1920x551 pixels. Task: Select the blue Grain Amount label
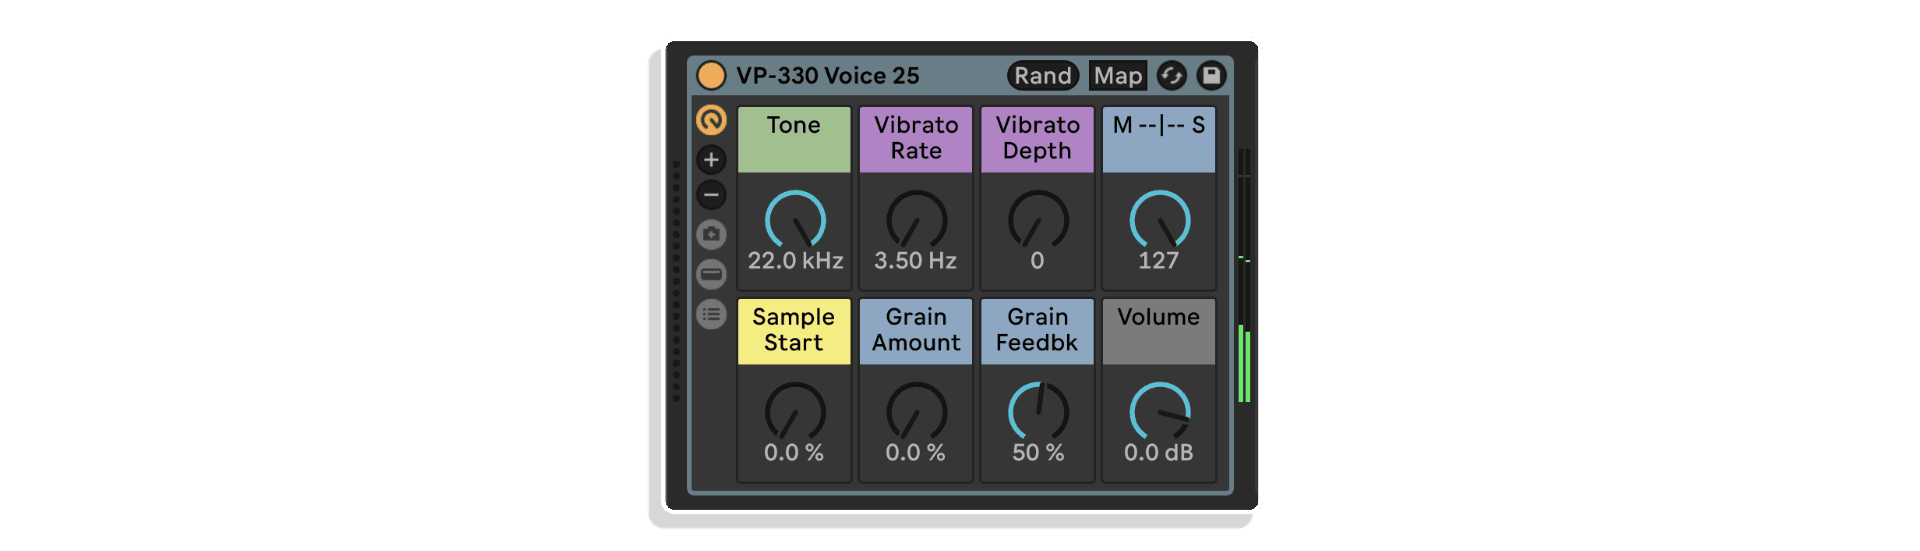(x=916, y=331)
